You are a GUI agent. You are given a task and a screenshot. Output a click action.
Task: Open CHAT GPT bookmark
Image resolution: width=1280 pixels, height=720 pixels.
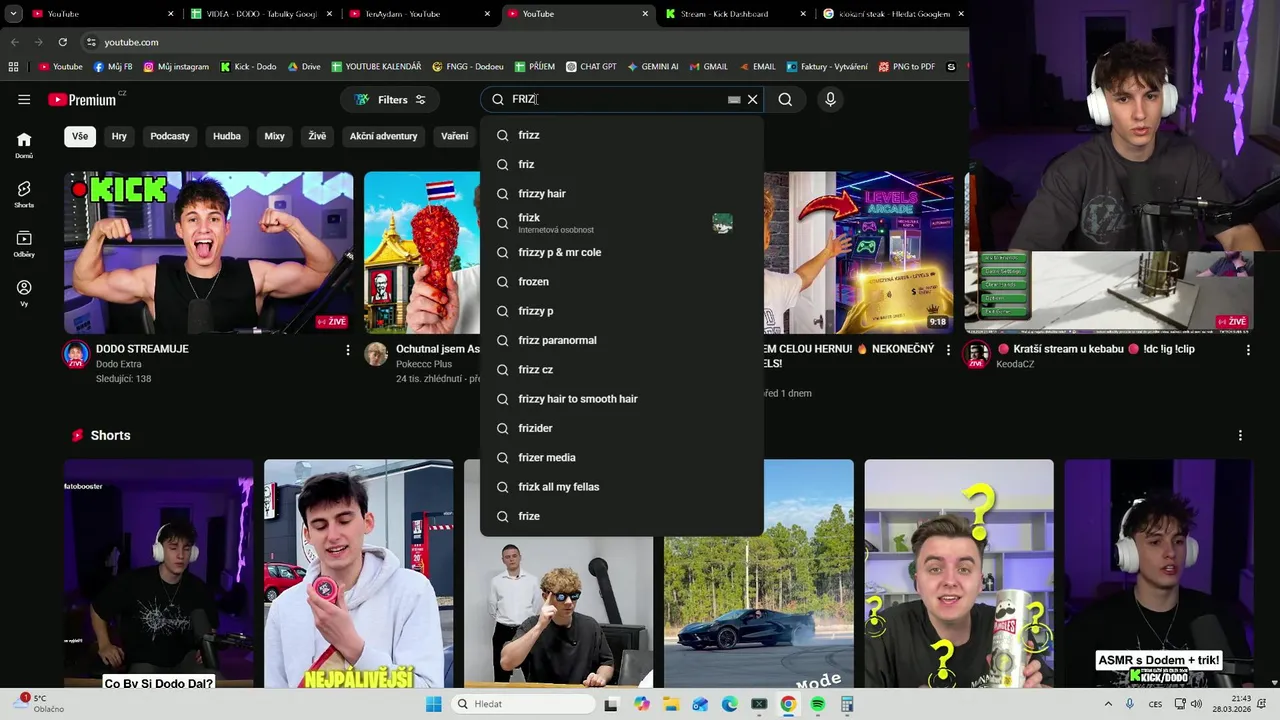591,67
